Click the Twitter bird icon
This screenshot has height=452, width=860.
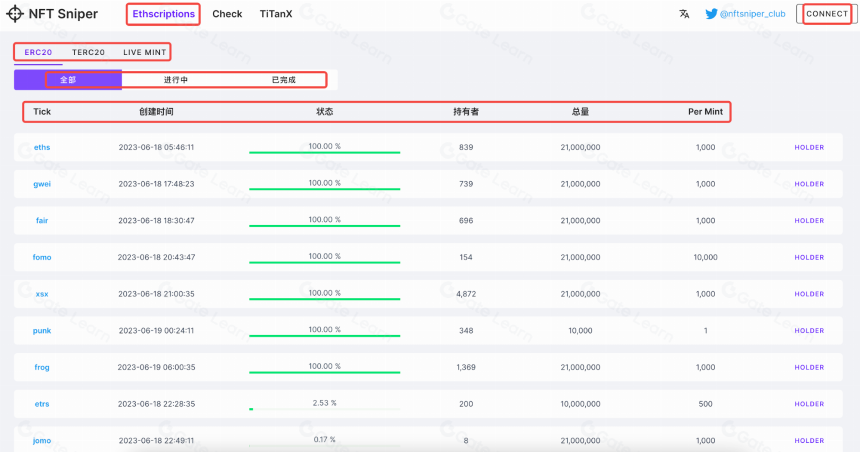click(x=711, y=14)
